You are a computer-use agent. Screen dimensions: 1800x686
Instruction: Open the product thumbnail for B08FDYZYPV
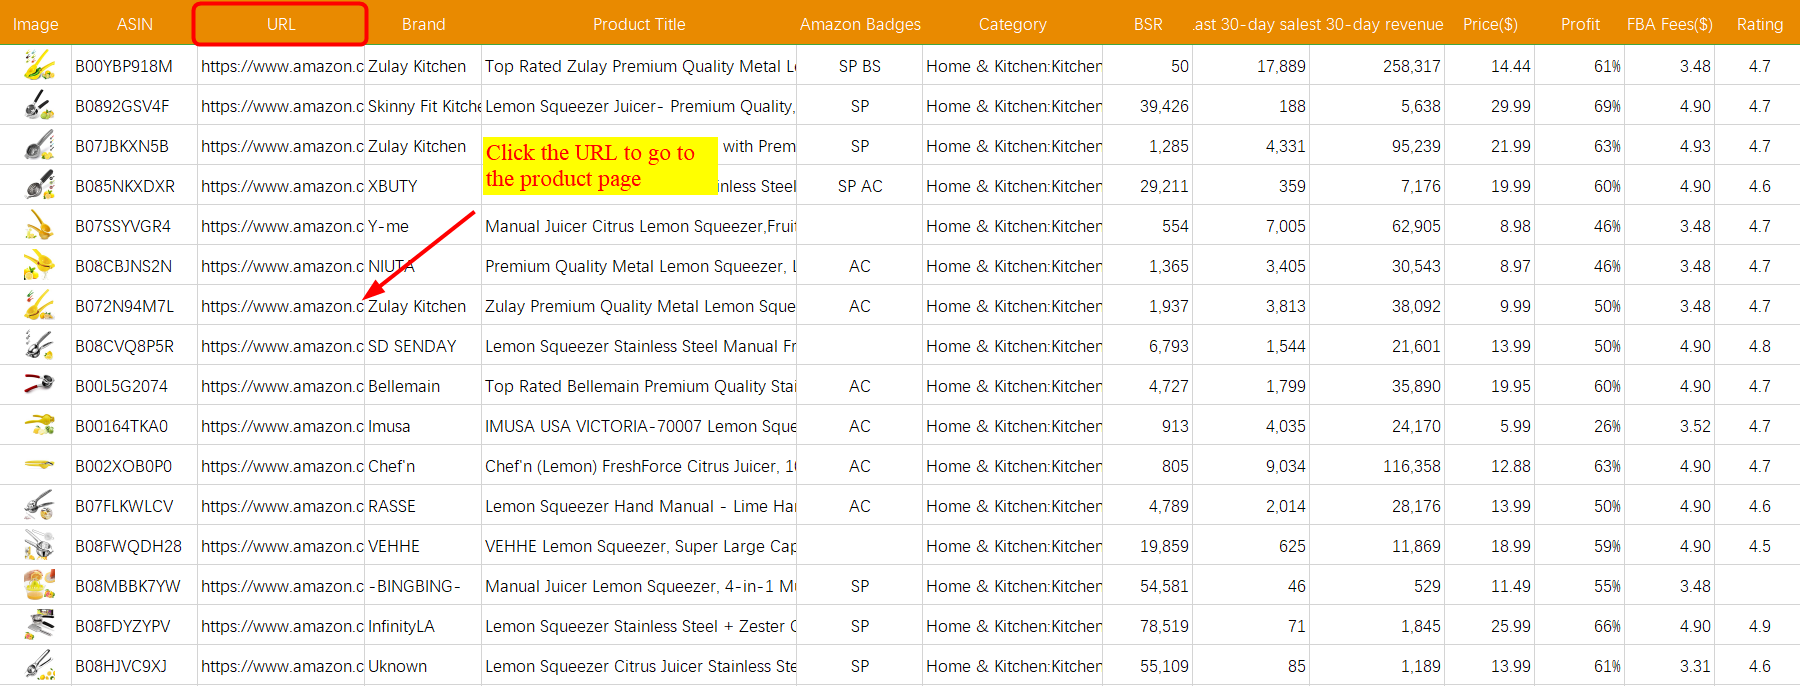click(x=39, y=626)
